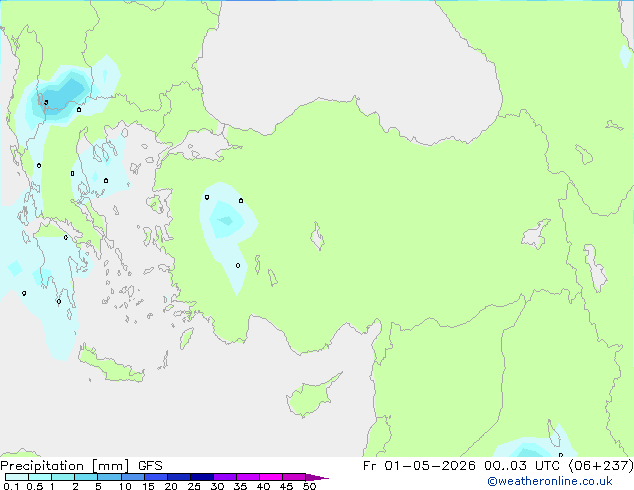634x490 pixels.
Task: Click the 0.1–0.5 mm legend color swatch
Action: [x=17, y=477]
